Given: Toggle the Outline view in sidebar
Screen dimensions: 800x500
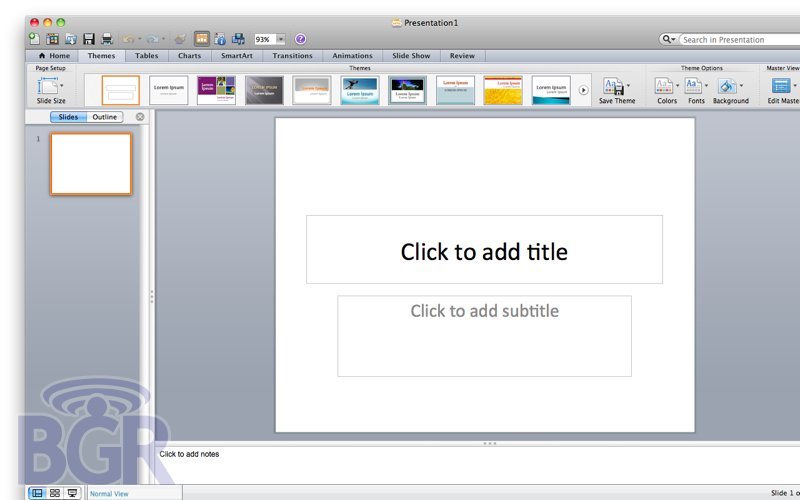Looking at the screenshot, I should click(105, 117).
